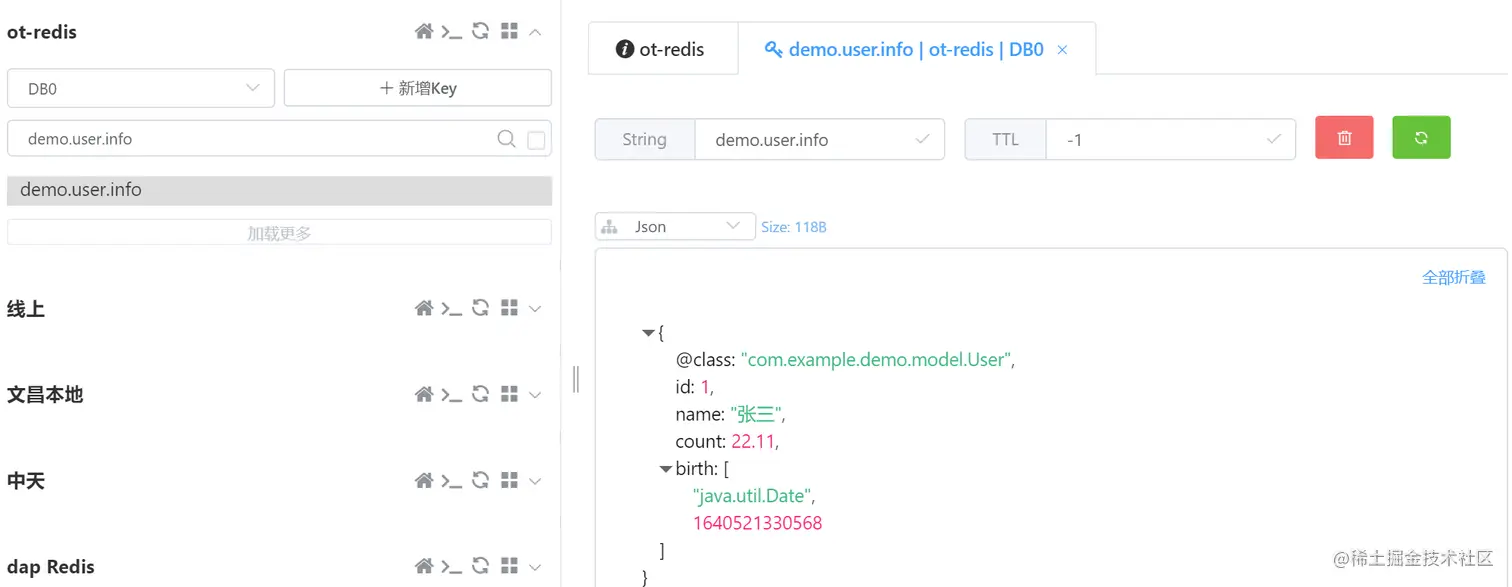Click the home icon for ot-redis

pyautogui.click(x=424, y=32)
